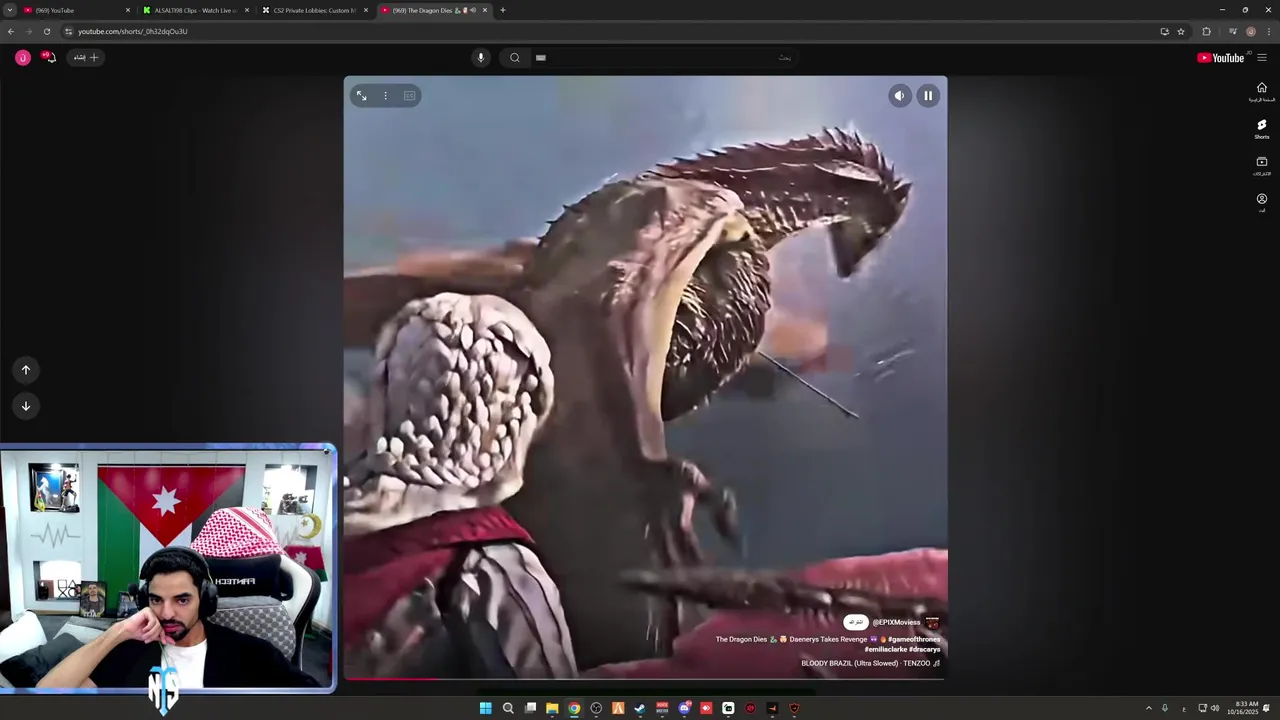Viewport: 1280px width, 720px height.
Task: Bookmark this page with star icon
Action: coord(1181,31)
